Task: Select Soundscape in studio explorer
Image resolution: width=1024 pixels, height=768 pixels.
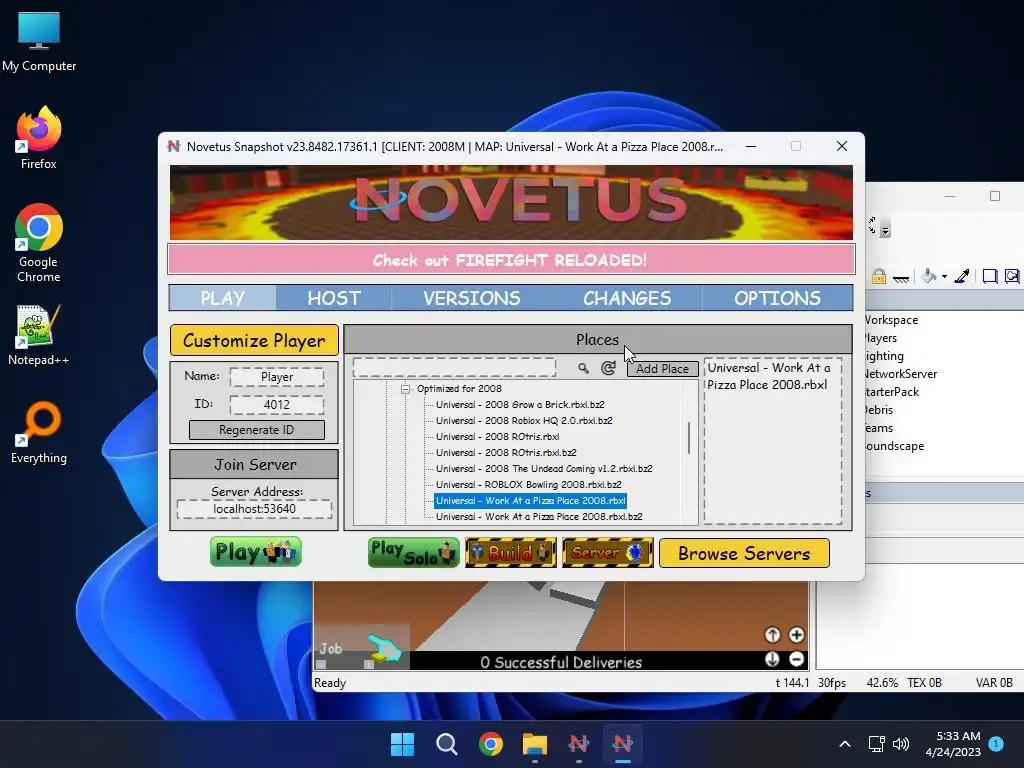Action: (894, 446)
